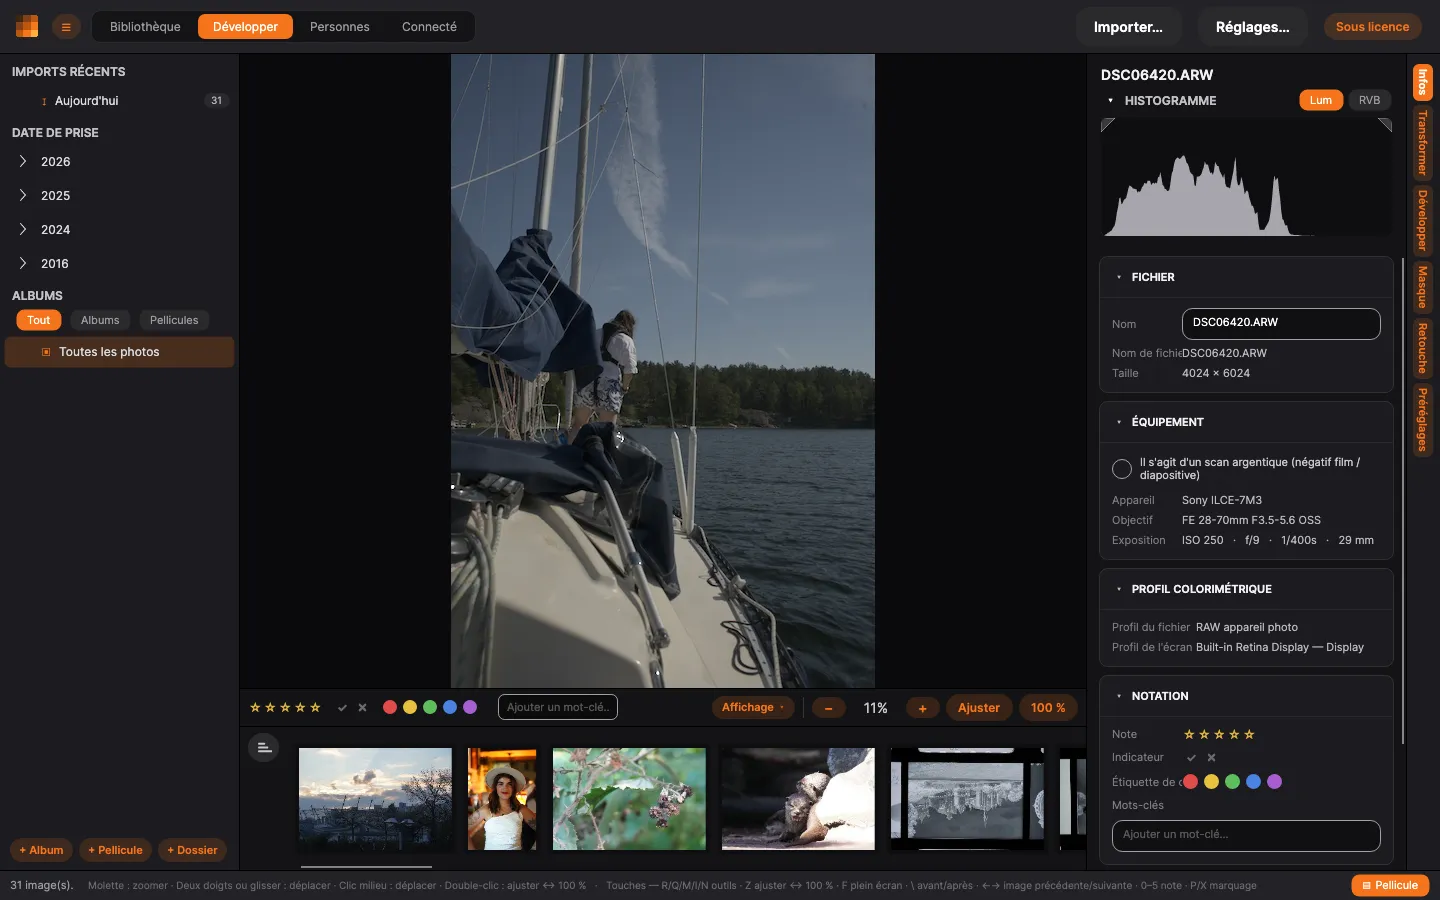The image size is (1440, 900).
Task: Open the Personnes tab
Action: (x=340, y=27)
